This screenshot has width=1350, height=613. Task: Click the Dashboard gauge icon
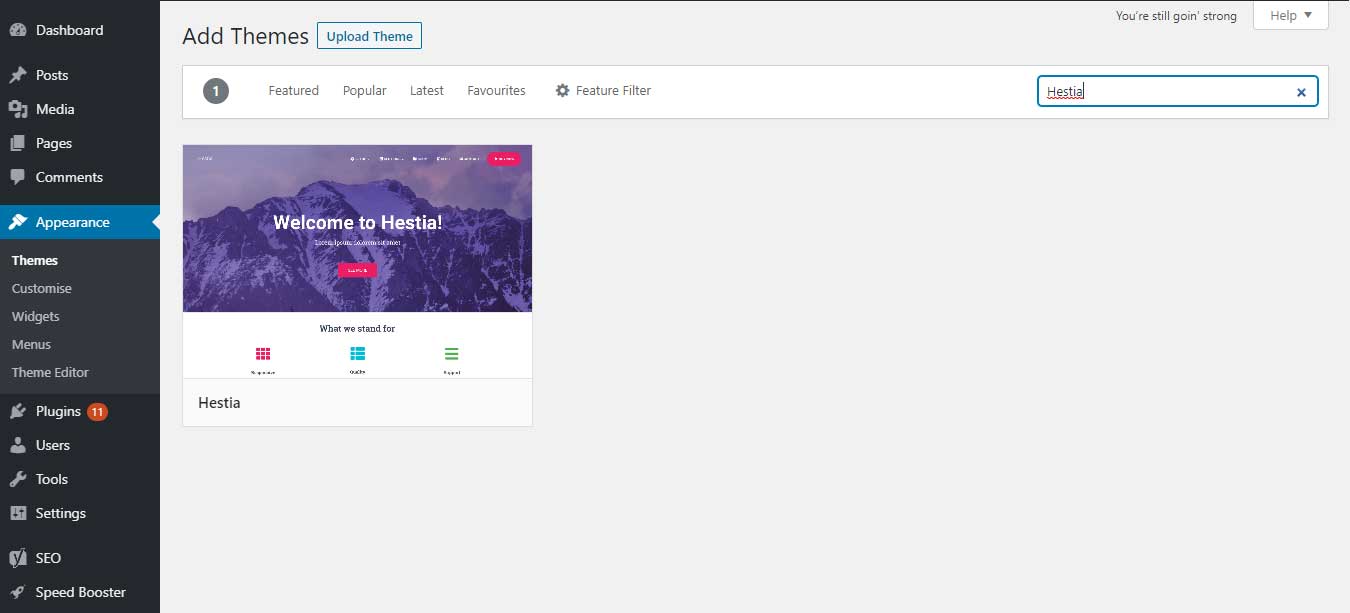tap(18, 30)
